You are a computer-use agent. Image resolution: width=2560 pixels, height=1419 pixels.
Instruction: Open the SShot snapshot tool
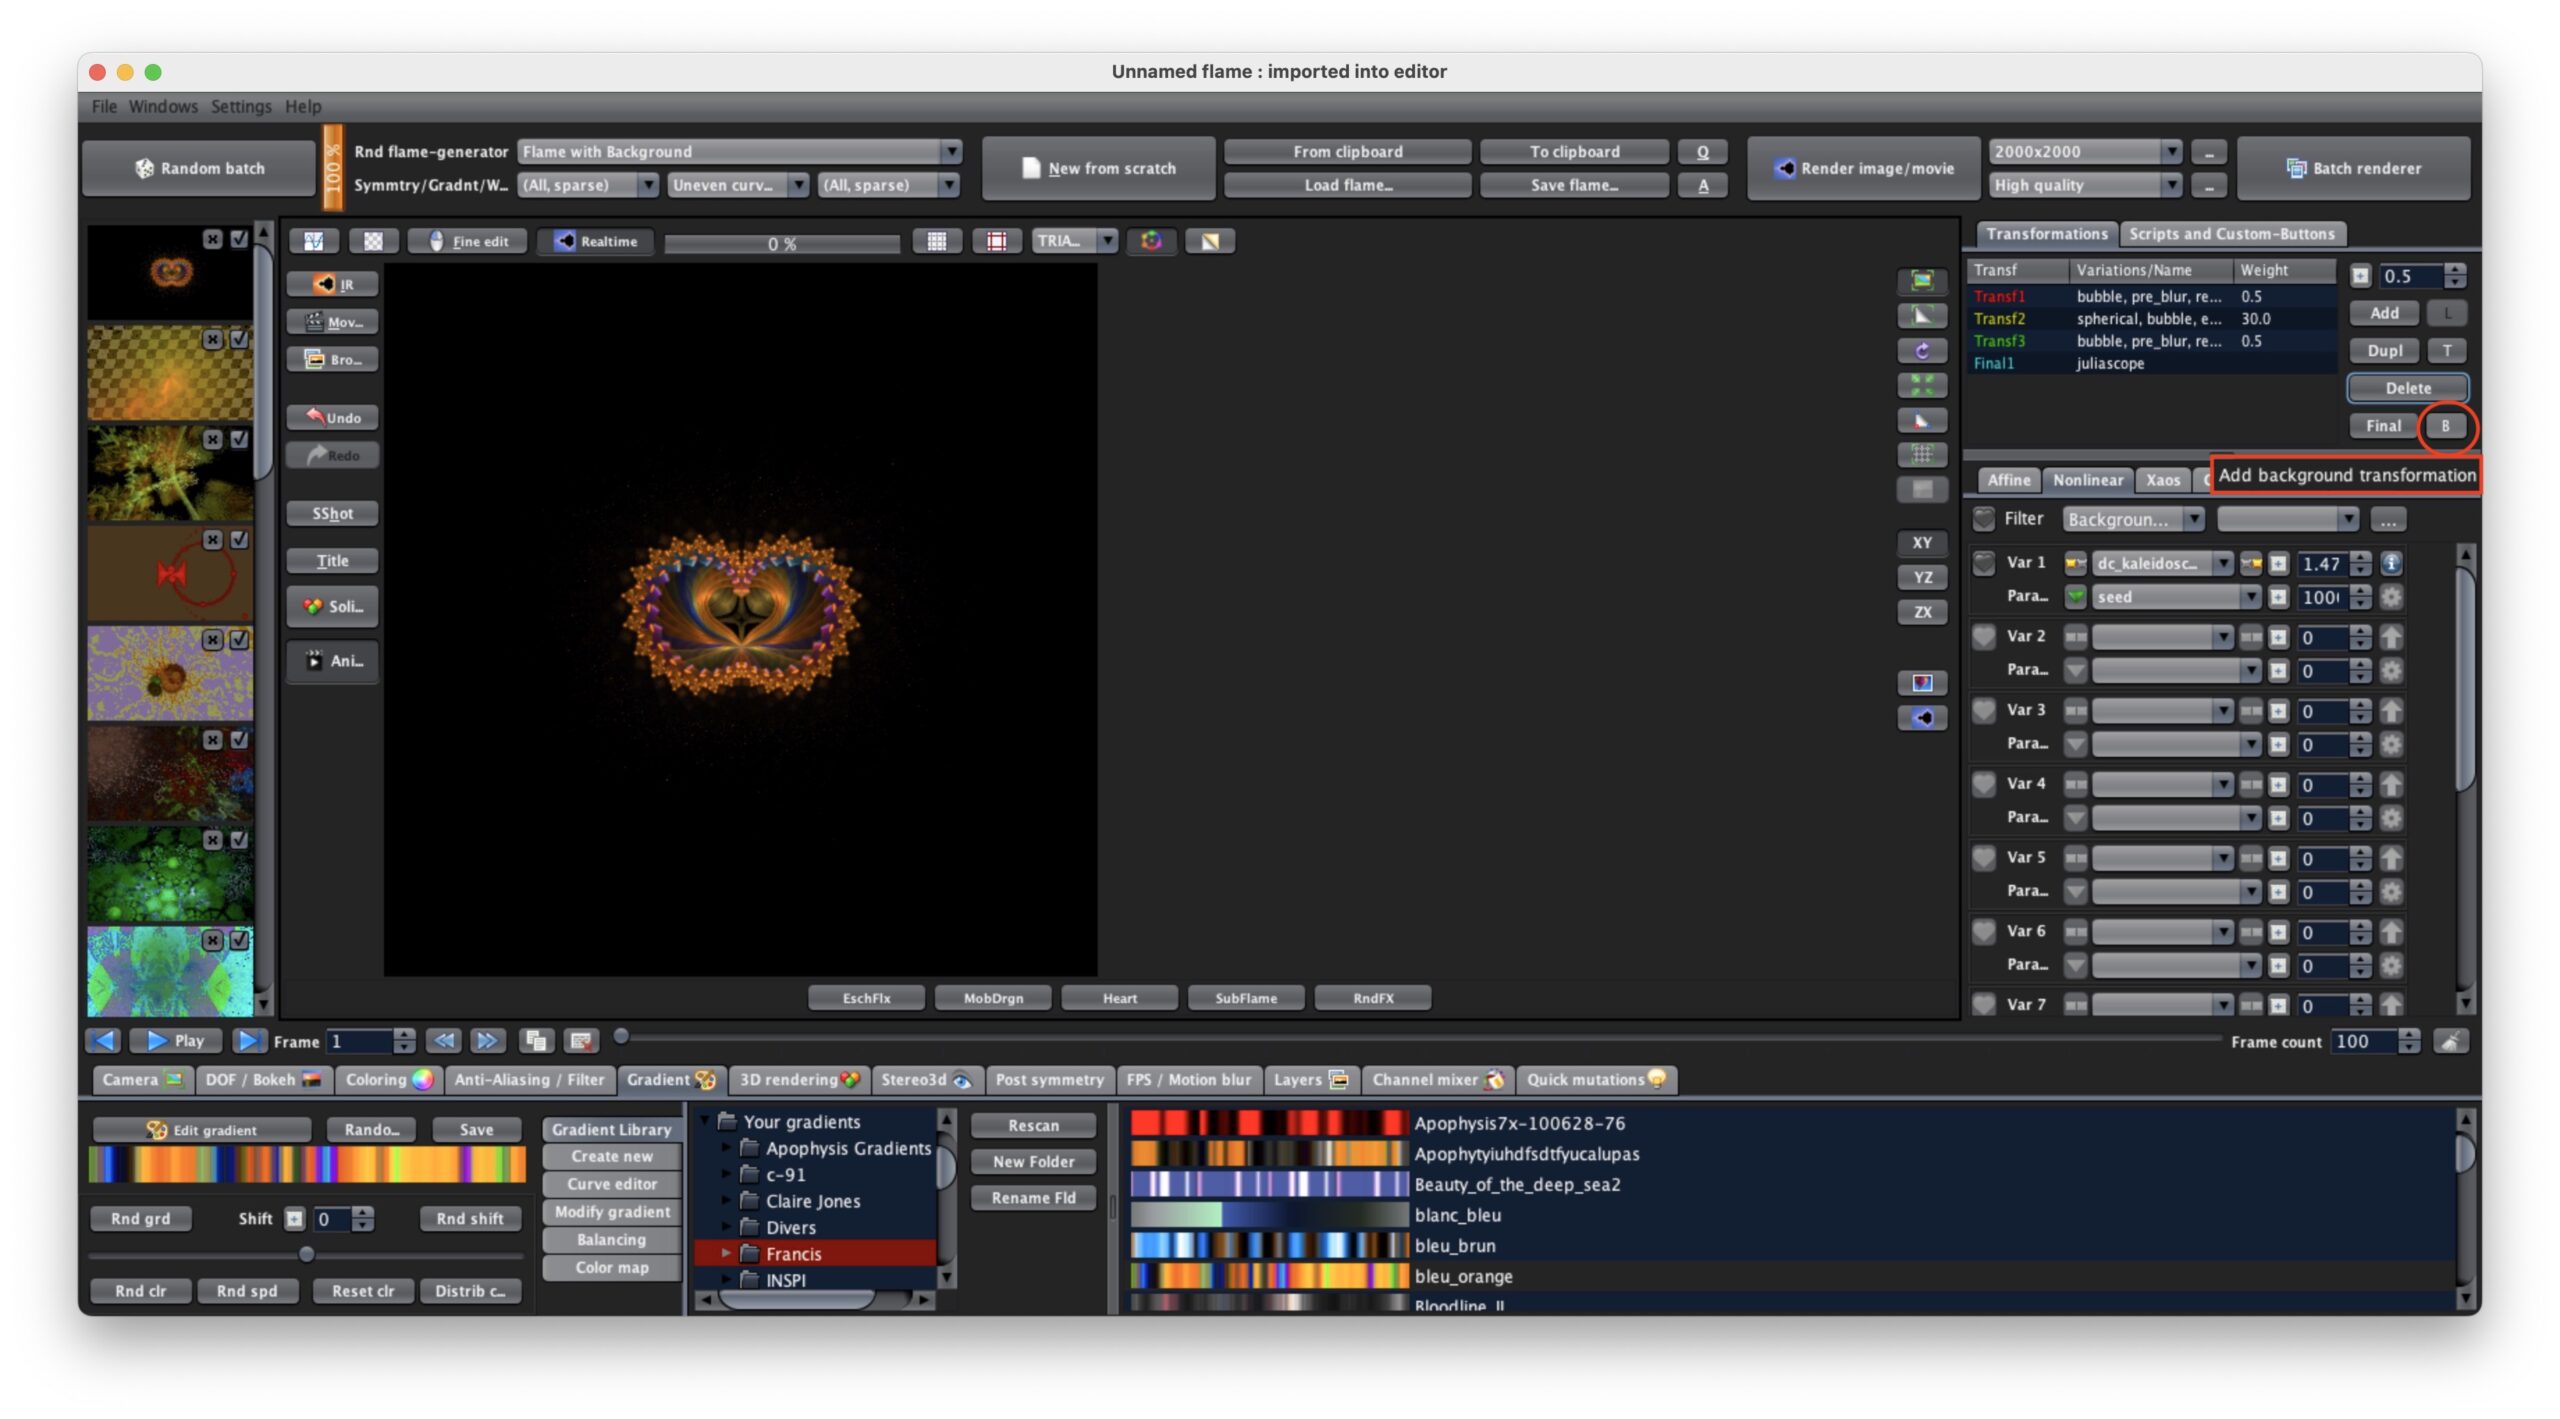333,513
